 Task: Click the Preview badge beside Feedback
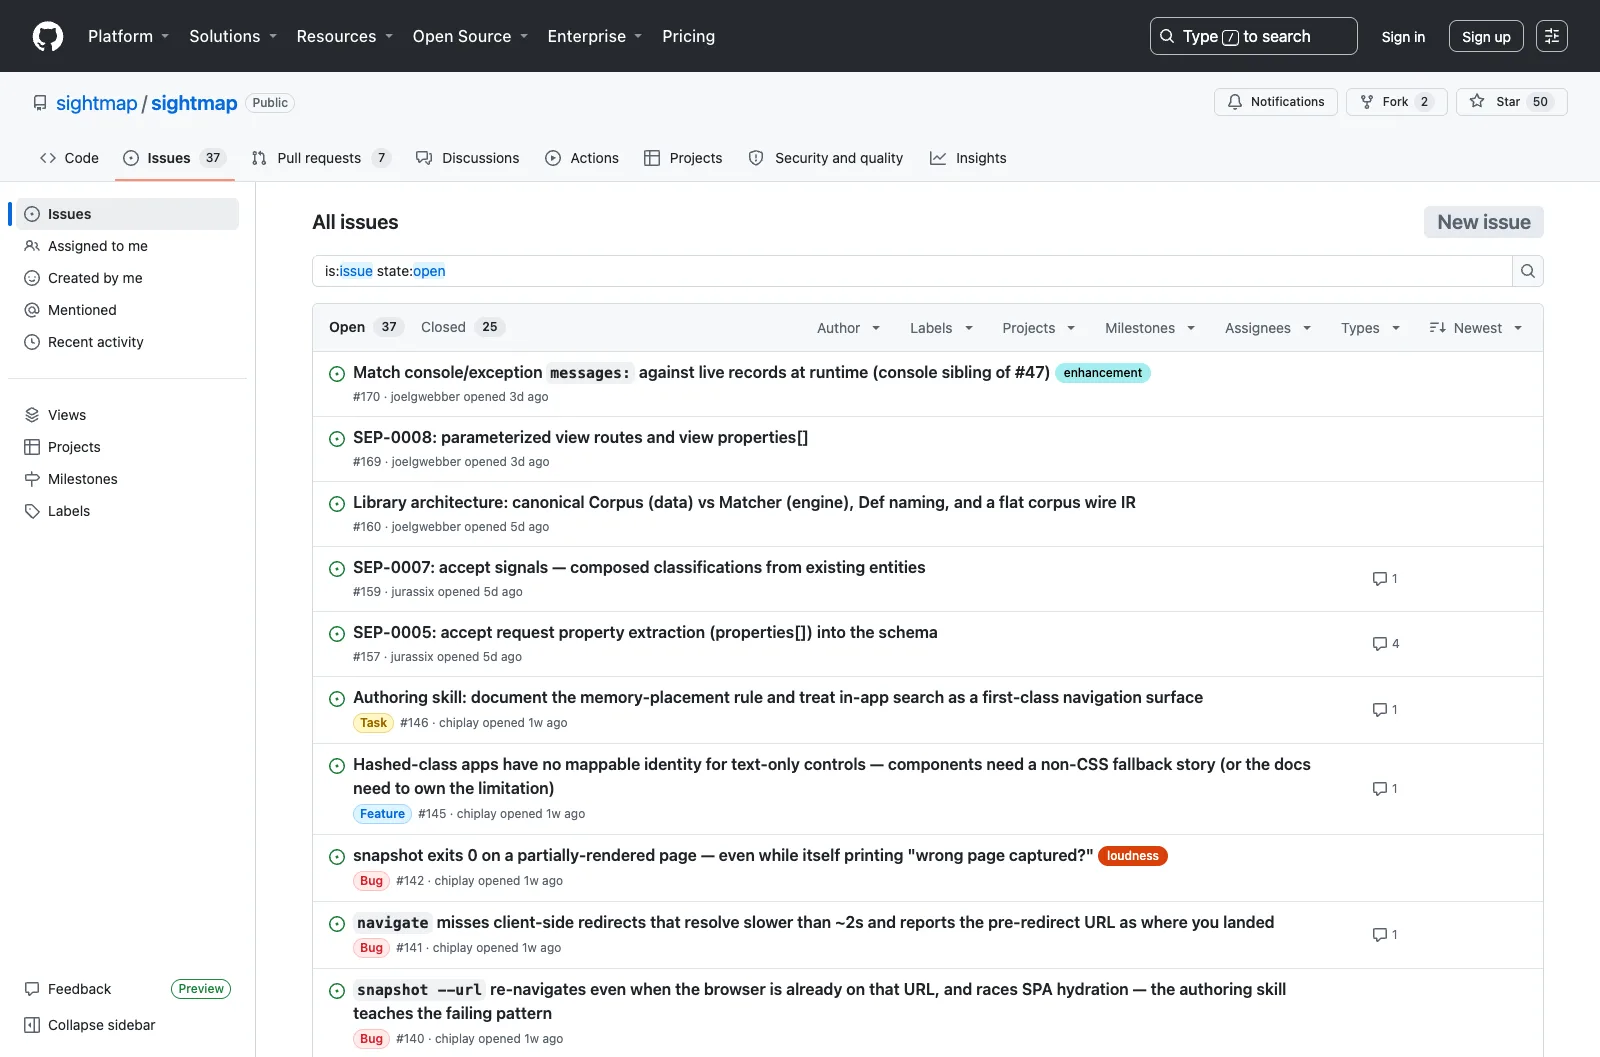pyautogui.click(x=201, y=989)
